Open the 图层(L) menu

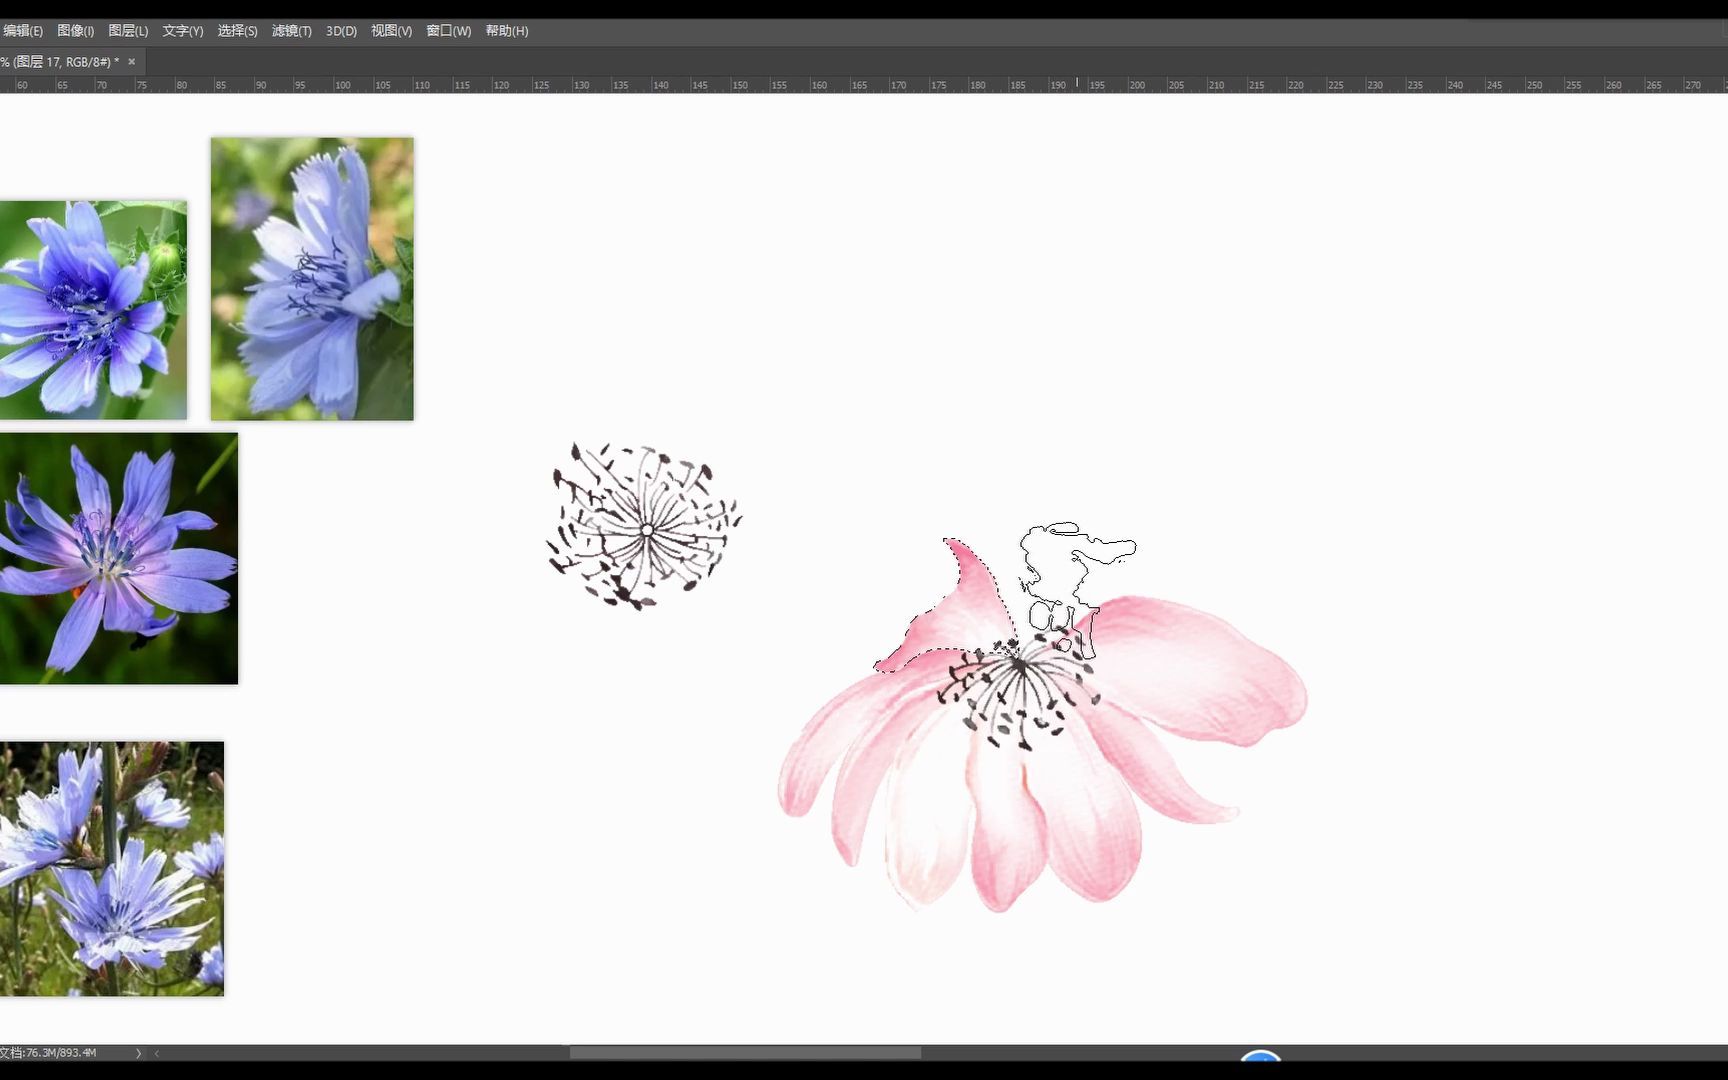[x=128, y=31]
